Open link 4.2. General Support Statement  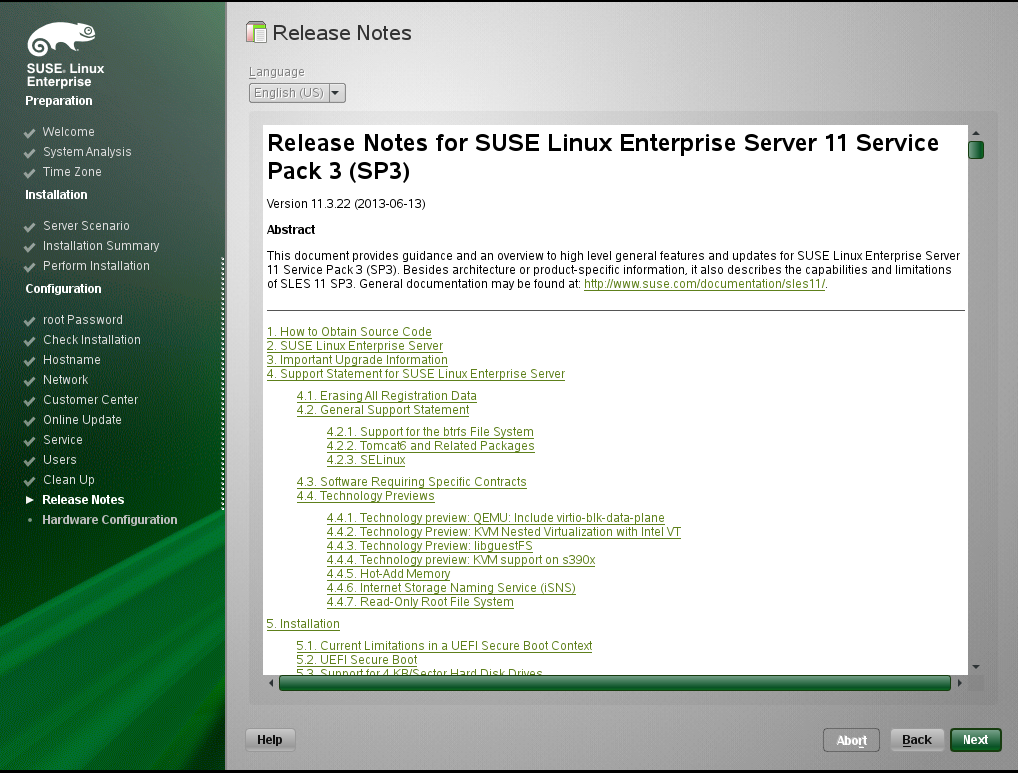383,410
